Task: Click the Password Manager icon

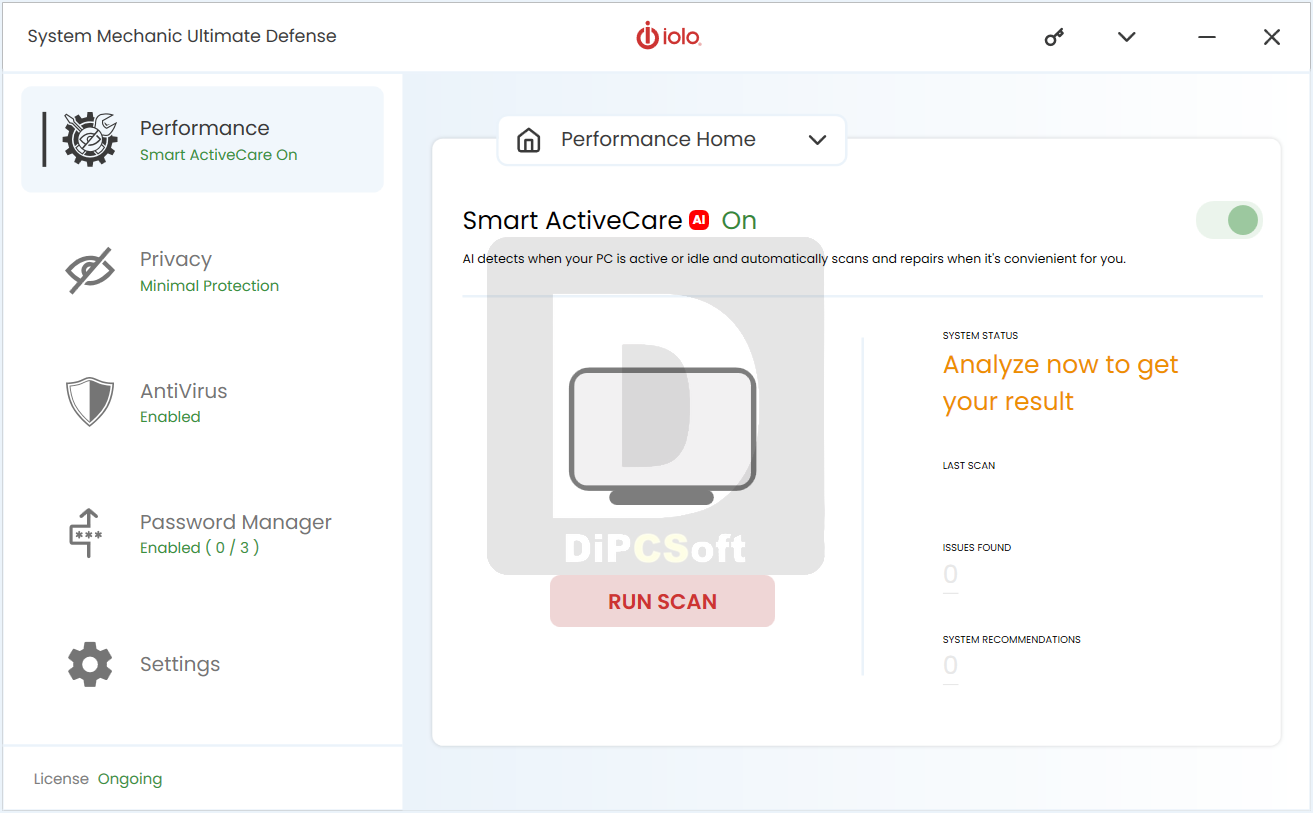Action: 86,533
